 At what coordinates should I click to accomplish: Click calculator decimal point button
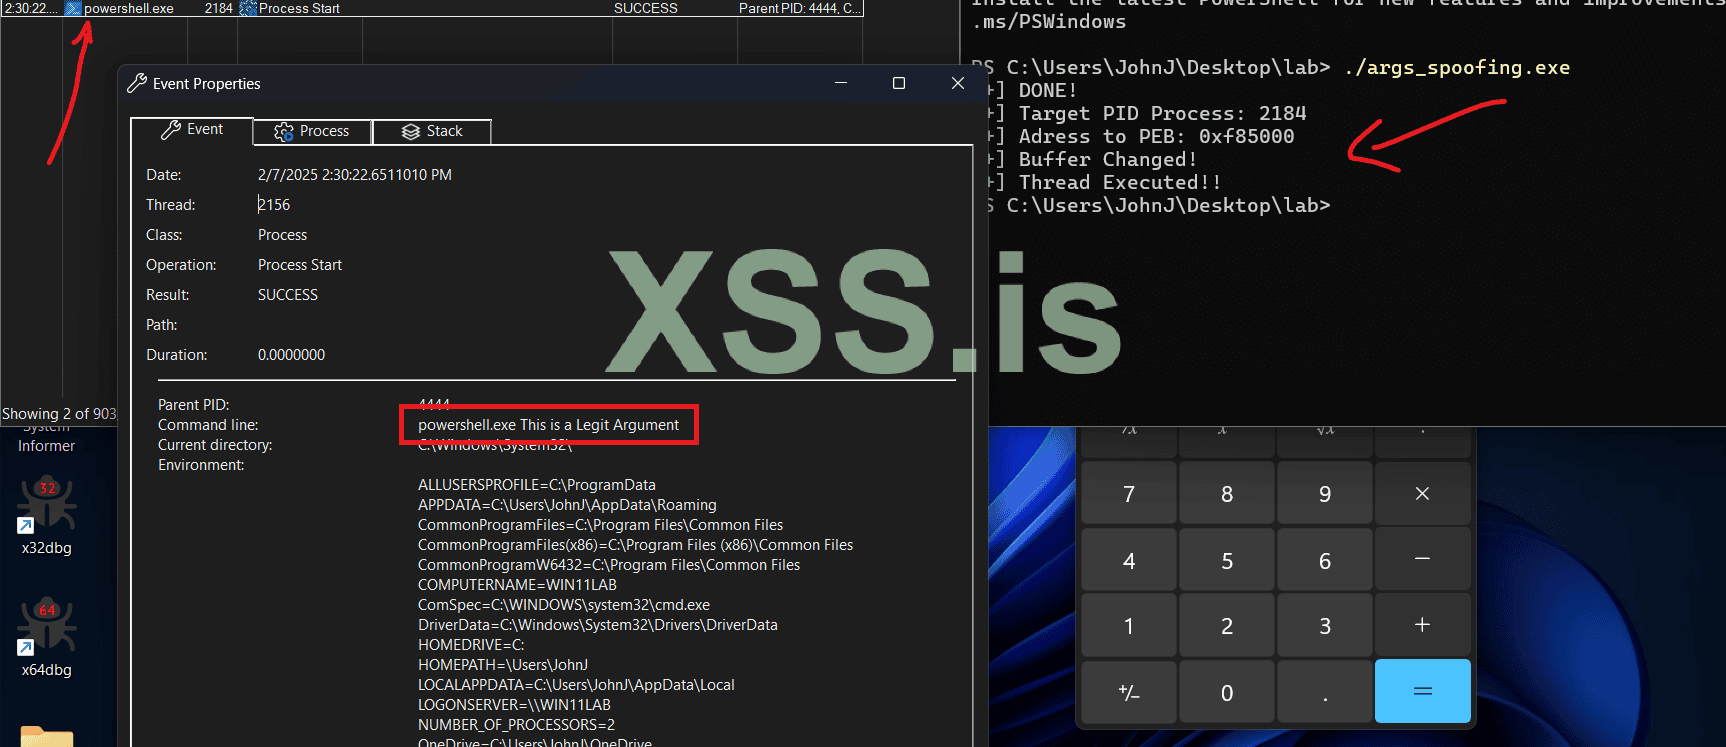click(1324, 692)
